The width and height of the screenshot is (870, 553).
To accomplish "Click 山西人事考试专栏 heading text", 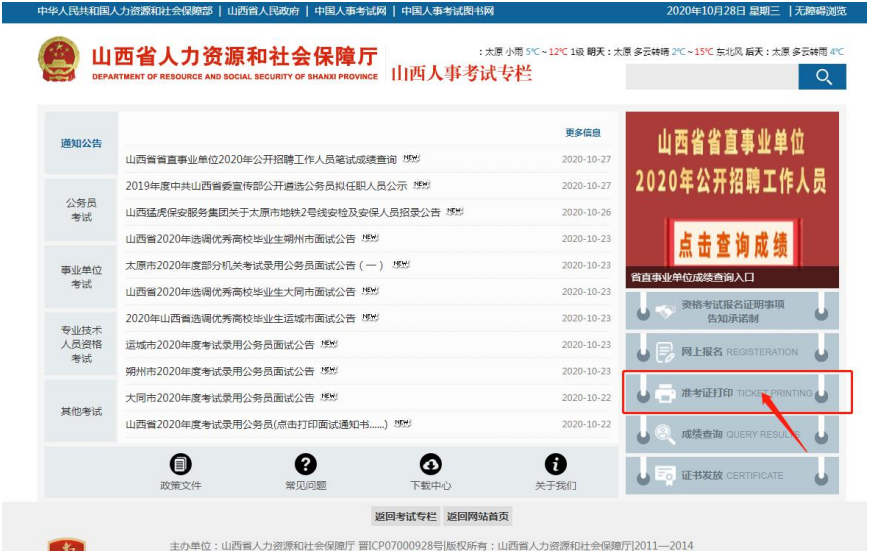I will [462, 73].
